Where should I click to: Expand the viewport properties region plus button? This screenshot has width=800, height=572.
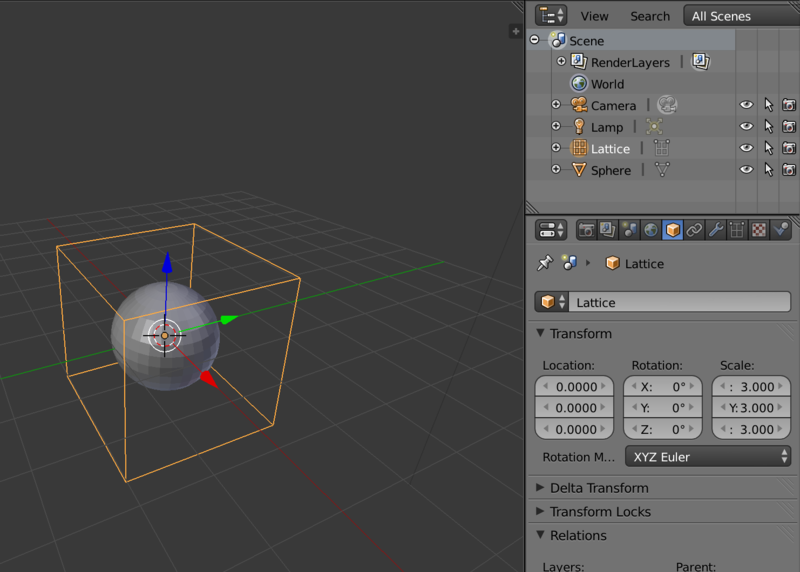coord(515,32)
